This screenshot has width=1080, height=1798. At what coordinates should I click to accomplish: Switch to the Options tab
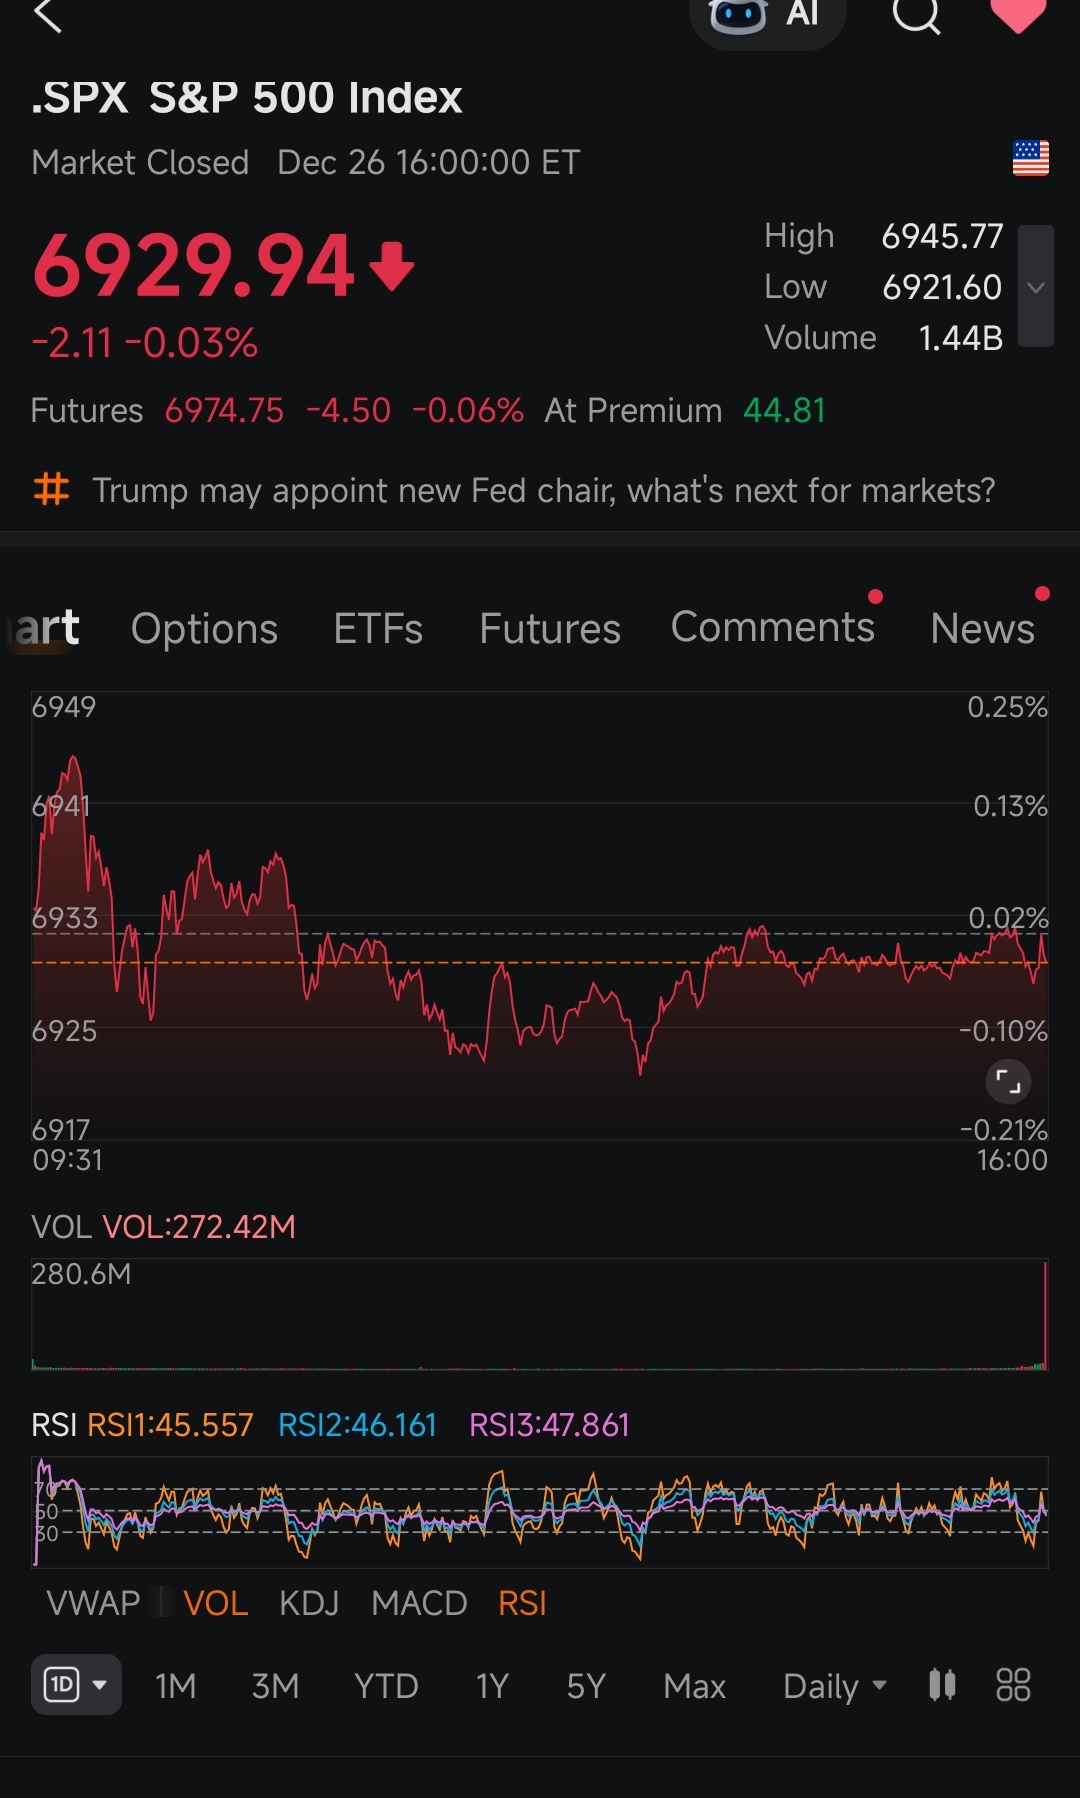[x=204, y=629]
